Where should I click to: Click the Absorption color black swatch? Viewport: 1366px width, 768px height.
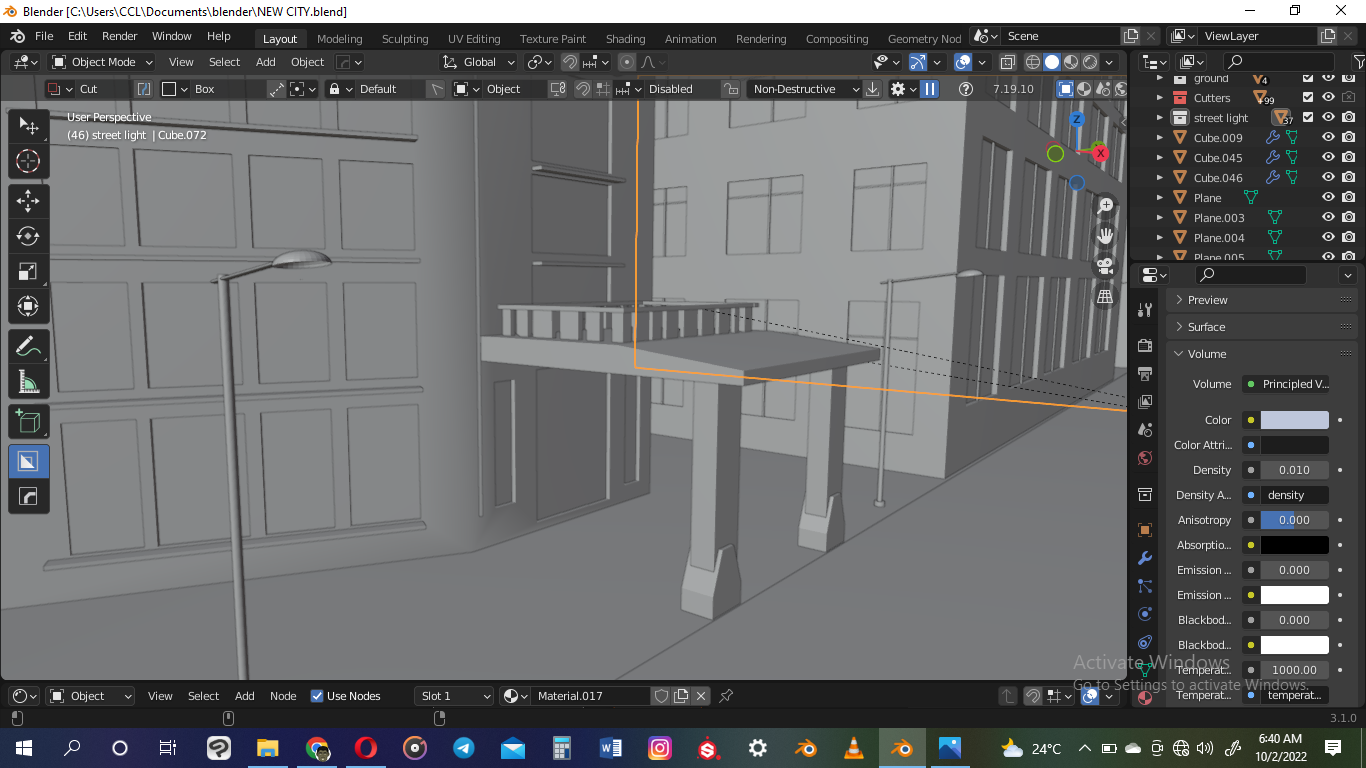tap(1294, 545)
